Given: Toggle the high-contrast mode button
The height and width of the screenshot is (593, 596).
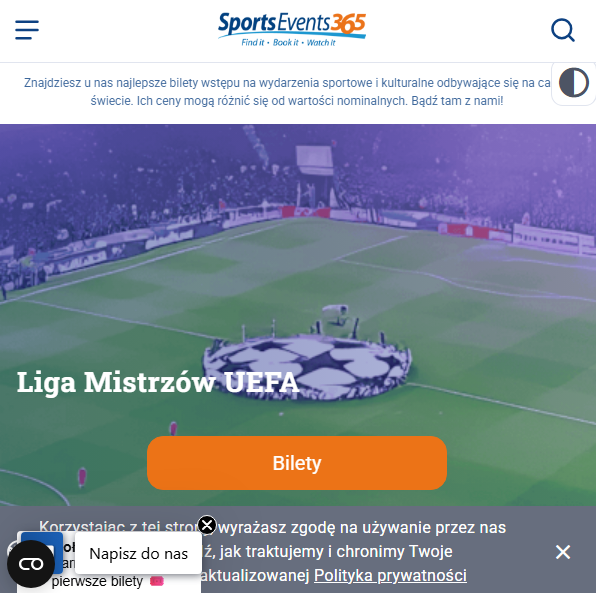Looking at the screenshot, I should tap(574, 83).
